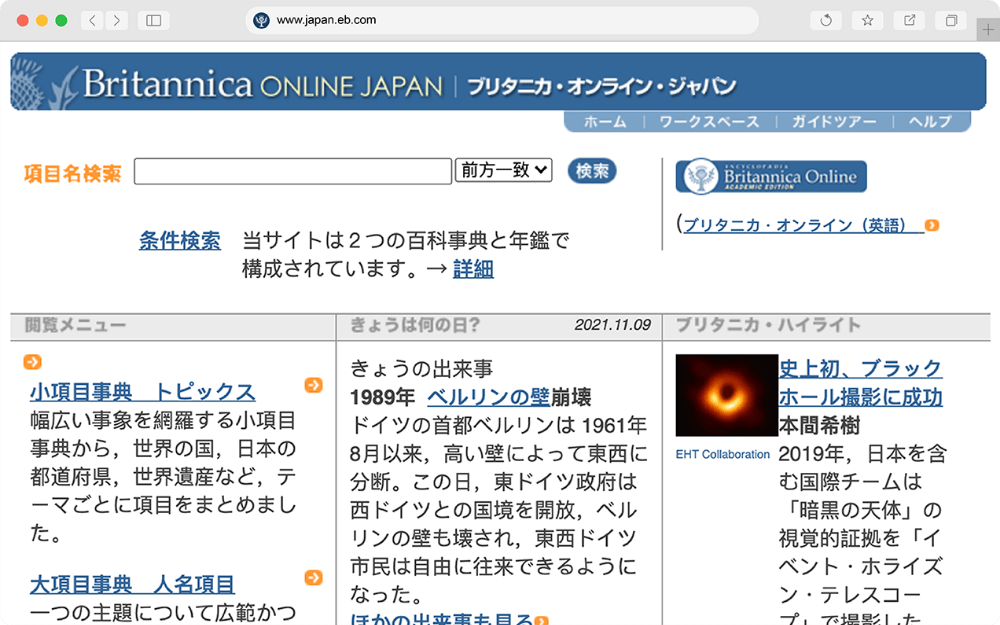This screenshot has height=625, width=1000.
Task: Open the ホーム menu item
Action: [605, 121]
